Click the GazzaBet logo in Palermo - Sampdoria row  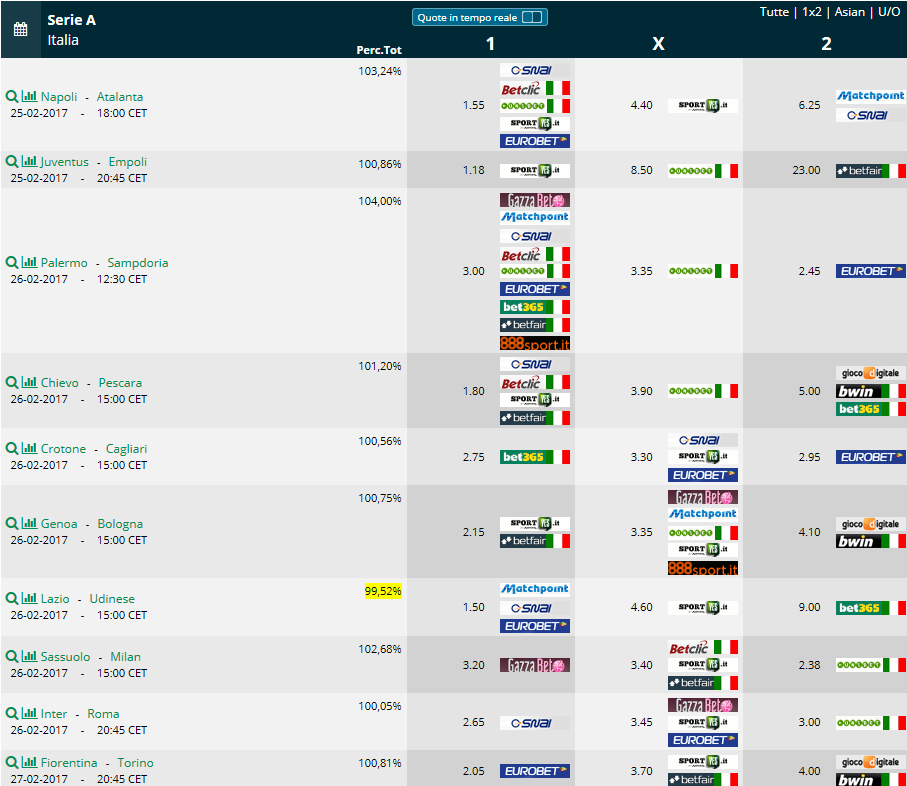click(535, 200)
